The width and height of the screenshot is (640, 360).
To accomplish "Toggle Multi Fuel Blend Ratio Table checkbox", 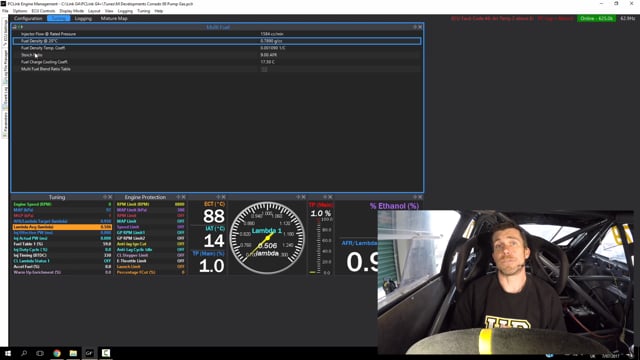I will pos(264,69).
